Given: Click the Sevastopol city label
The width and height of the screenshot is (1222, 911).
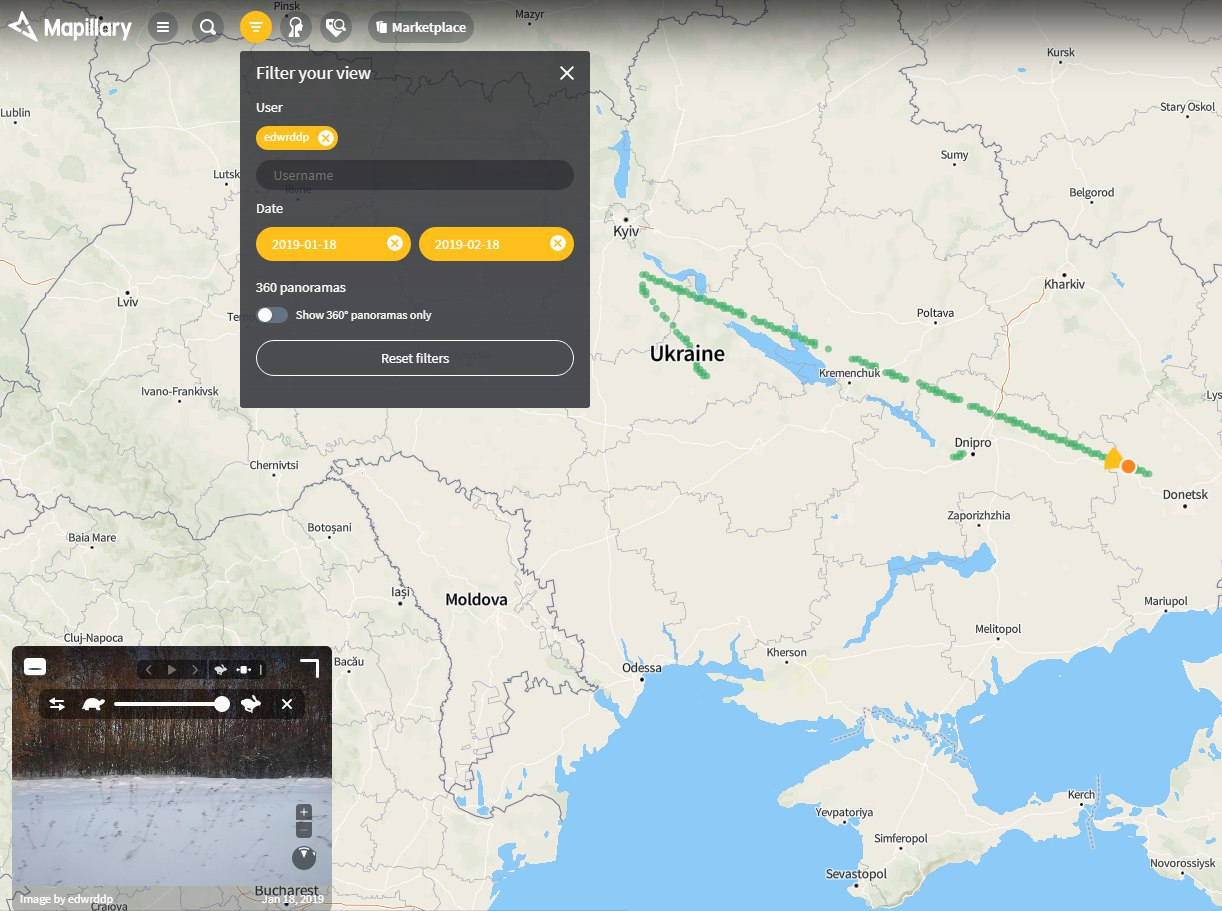Looking at the screenshot, I should point(857,873).
